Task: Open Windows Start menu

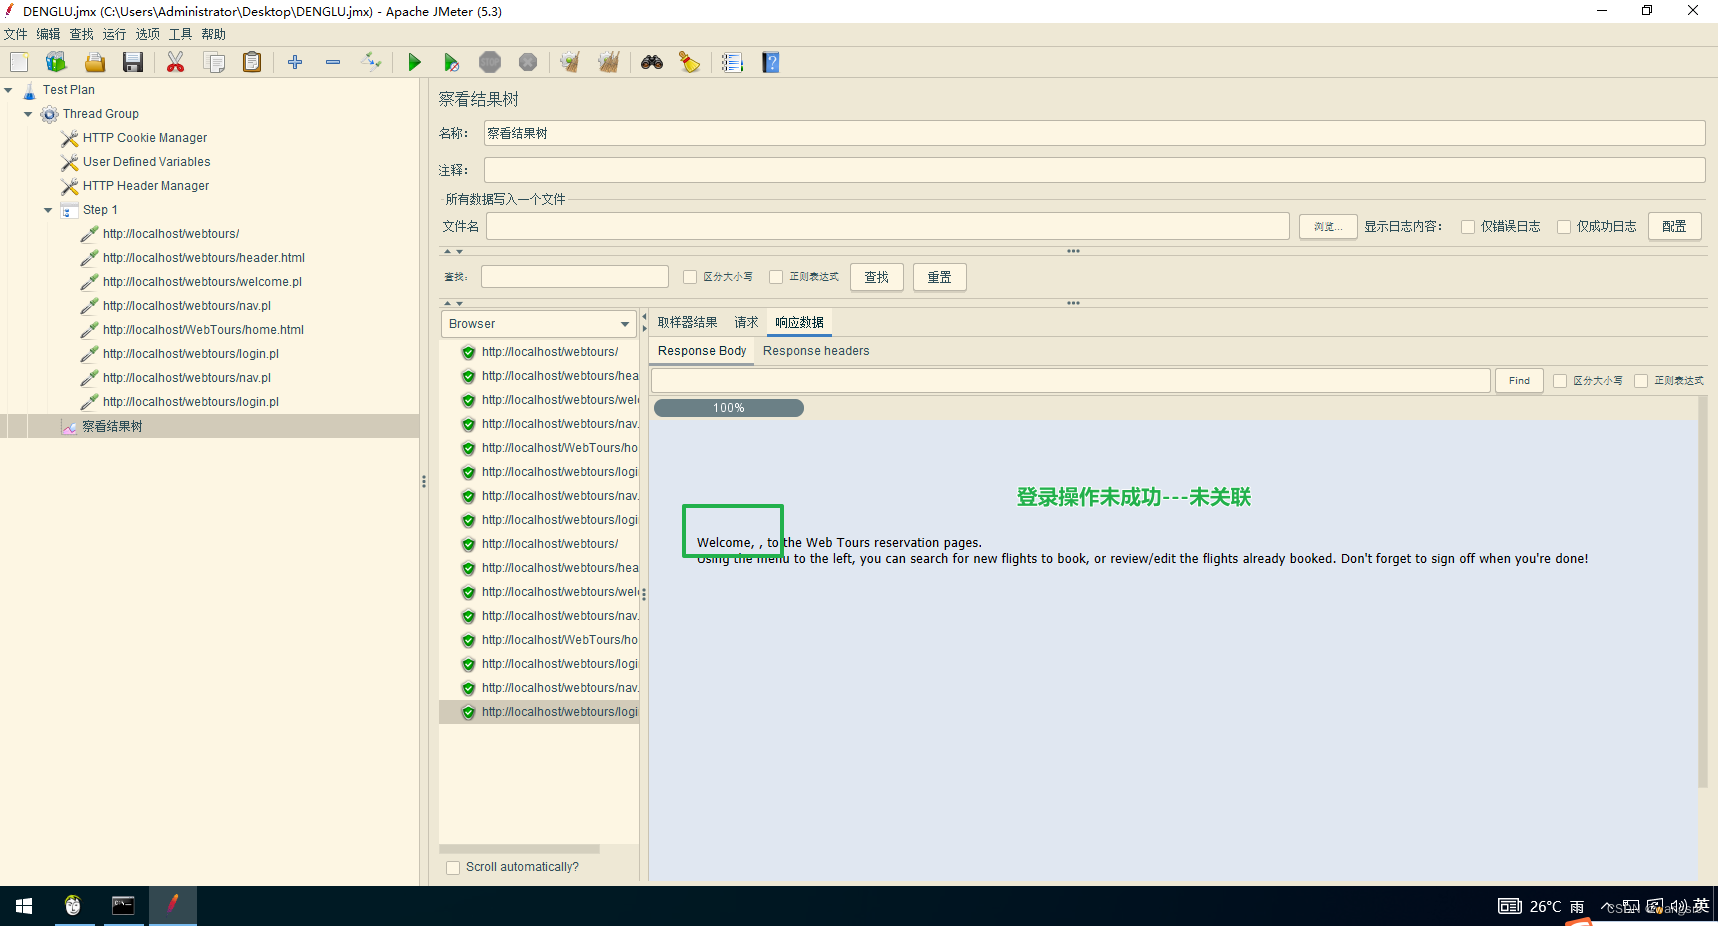Action: click(24, 906)
